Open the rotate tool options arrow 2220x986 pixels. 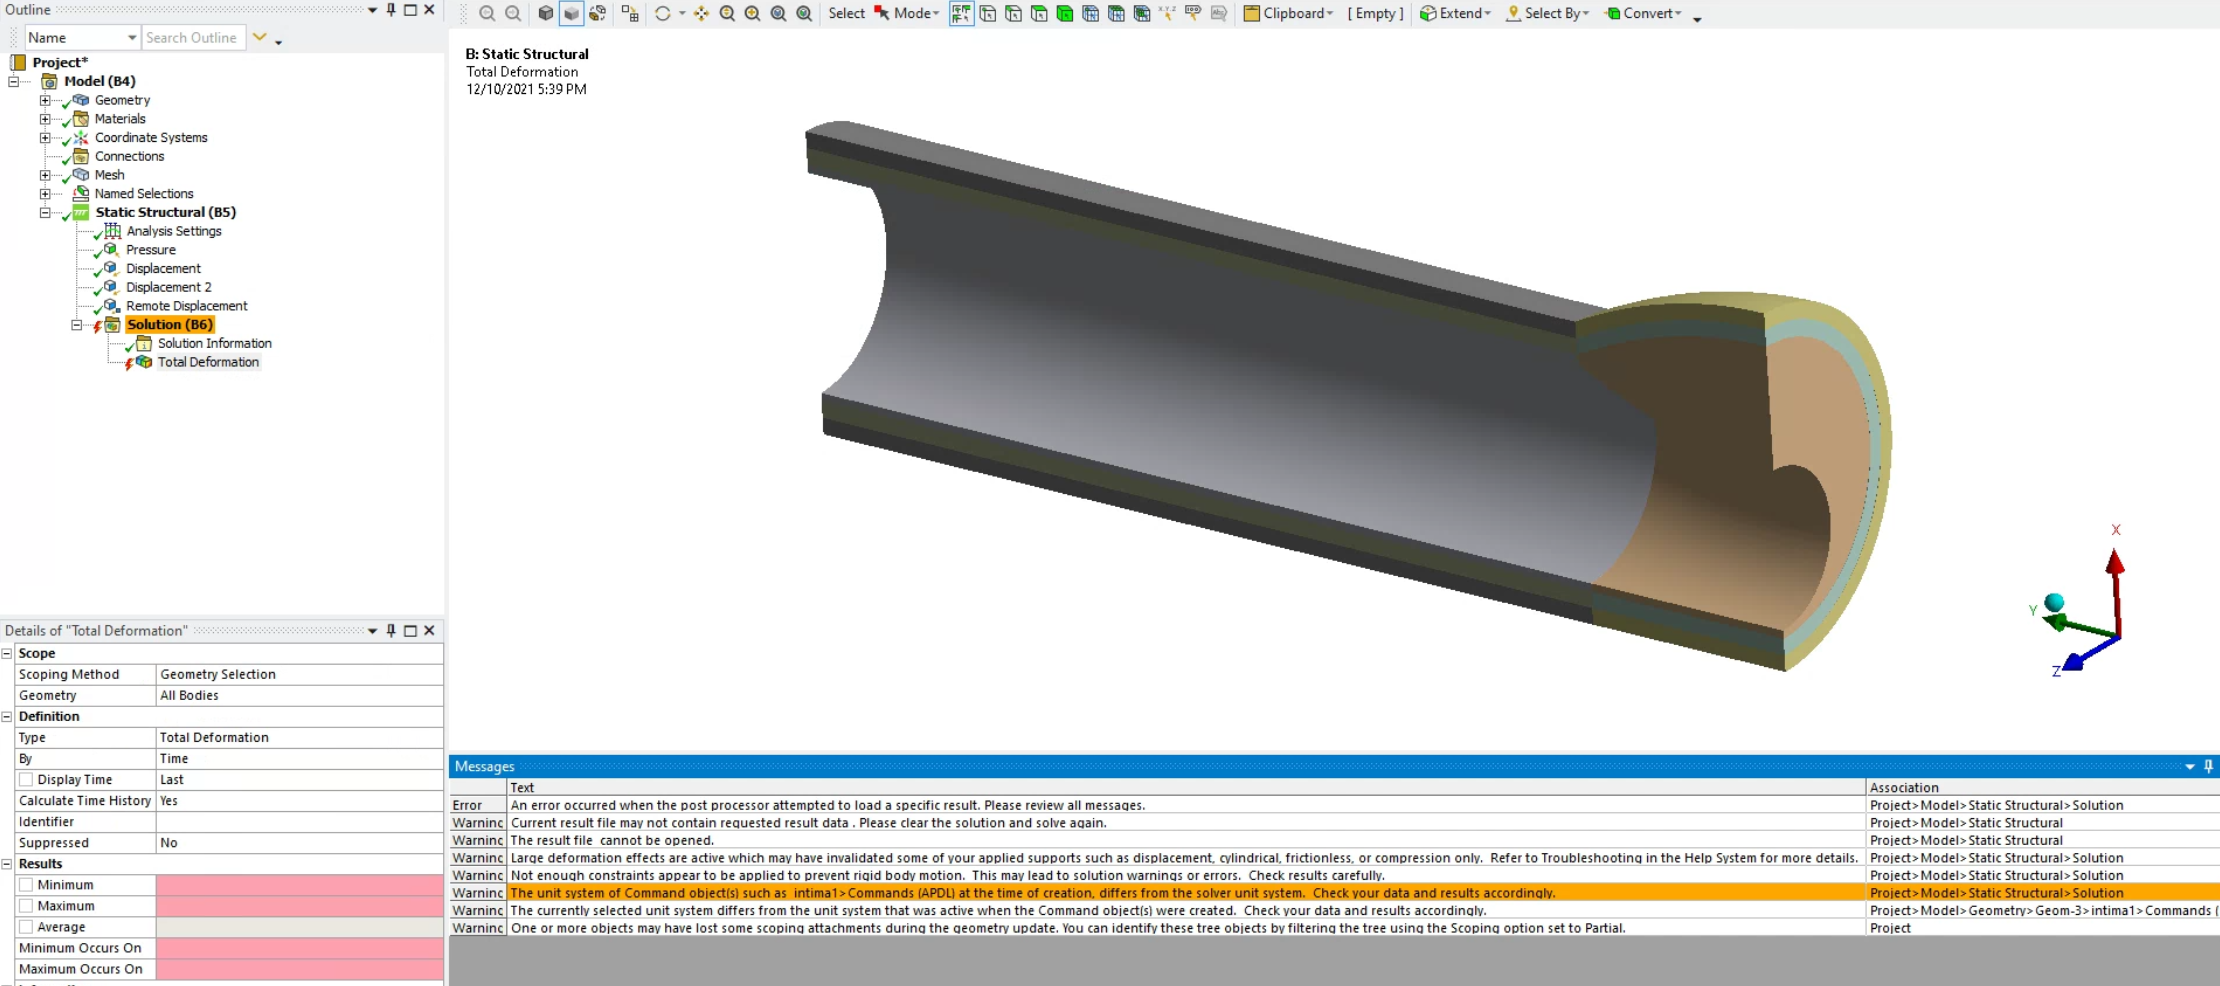point(682,13)
